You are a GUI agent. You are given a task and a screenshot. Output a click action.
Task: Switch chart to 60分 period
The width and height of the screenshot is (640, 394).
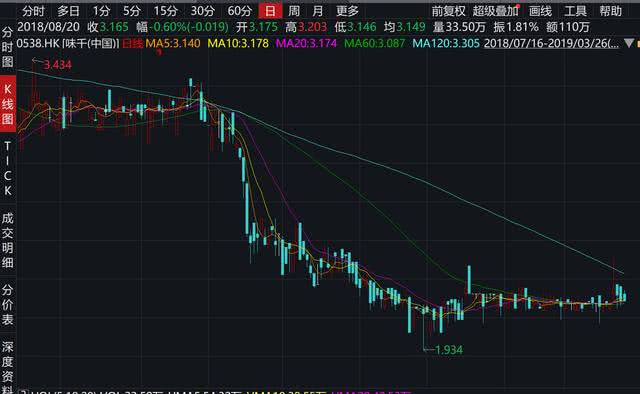click(240, 11)
